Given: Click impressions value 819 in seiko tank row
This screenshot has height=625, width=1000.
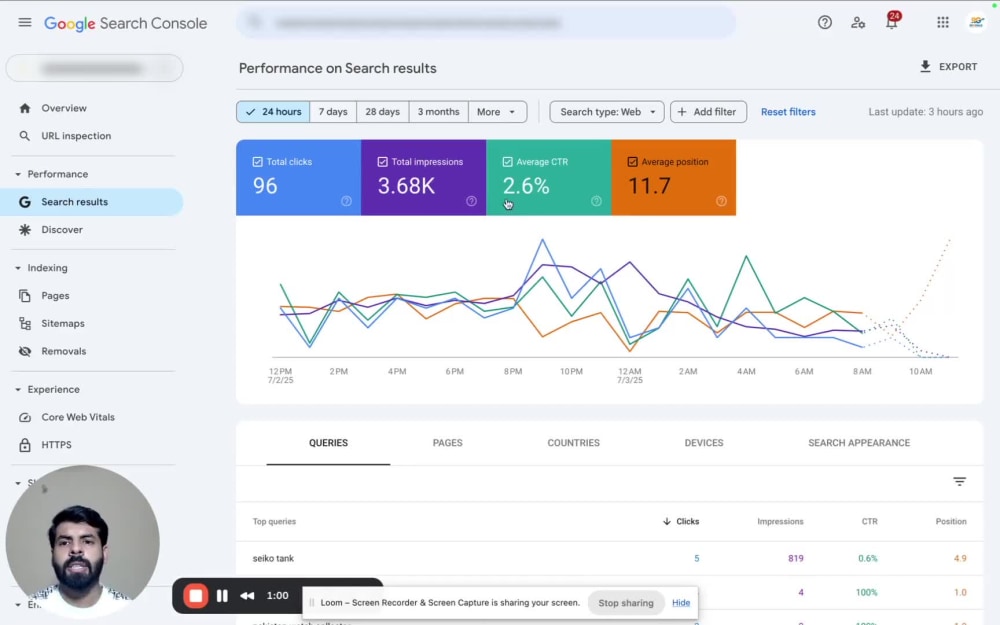Looking at the screenshot, I should pyautogui.click(x=795, y=559).
